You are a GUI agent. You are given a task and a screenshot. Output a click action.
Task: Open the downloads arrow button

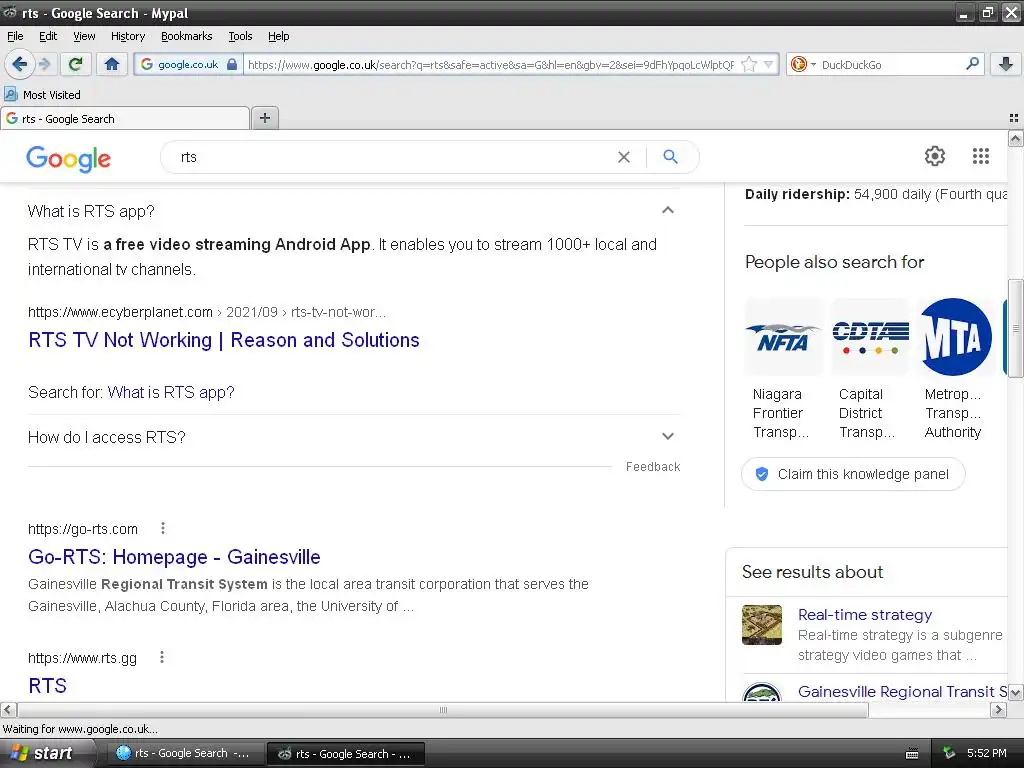point(1006,64)
